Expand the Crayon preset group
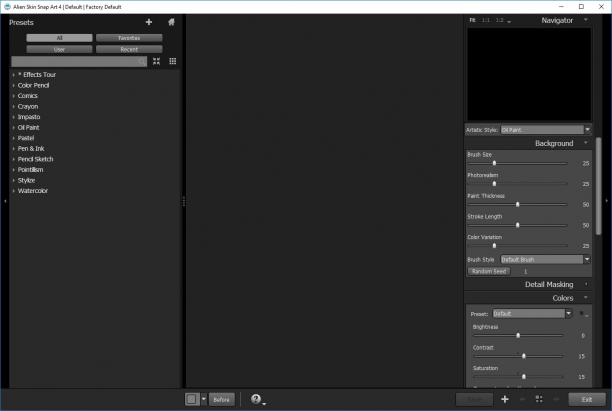The width and height of the screenshot is (612, 411). click(x=13, y=106)
